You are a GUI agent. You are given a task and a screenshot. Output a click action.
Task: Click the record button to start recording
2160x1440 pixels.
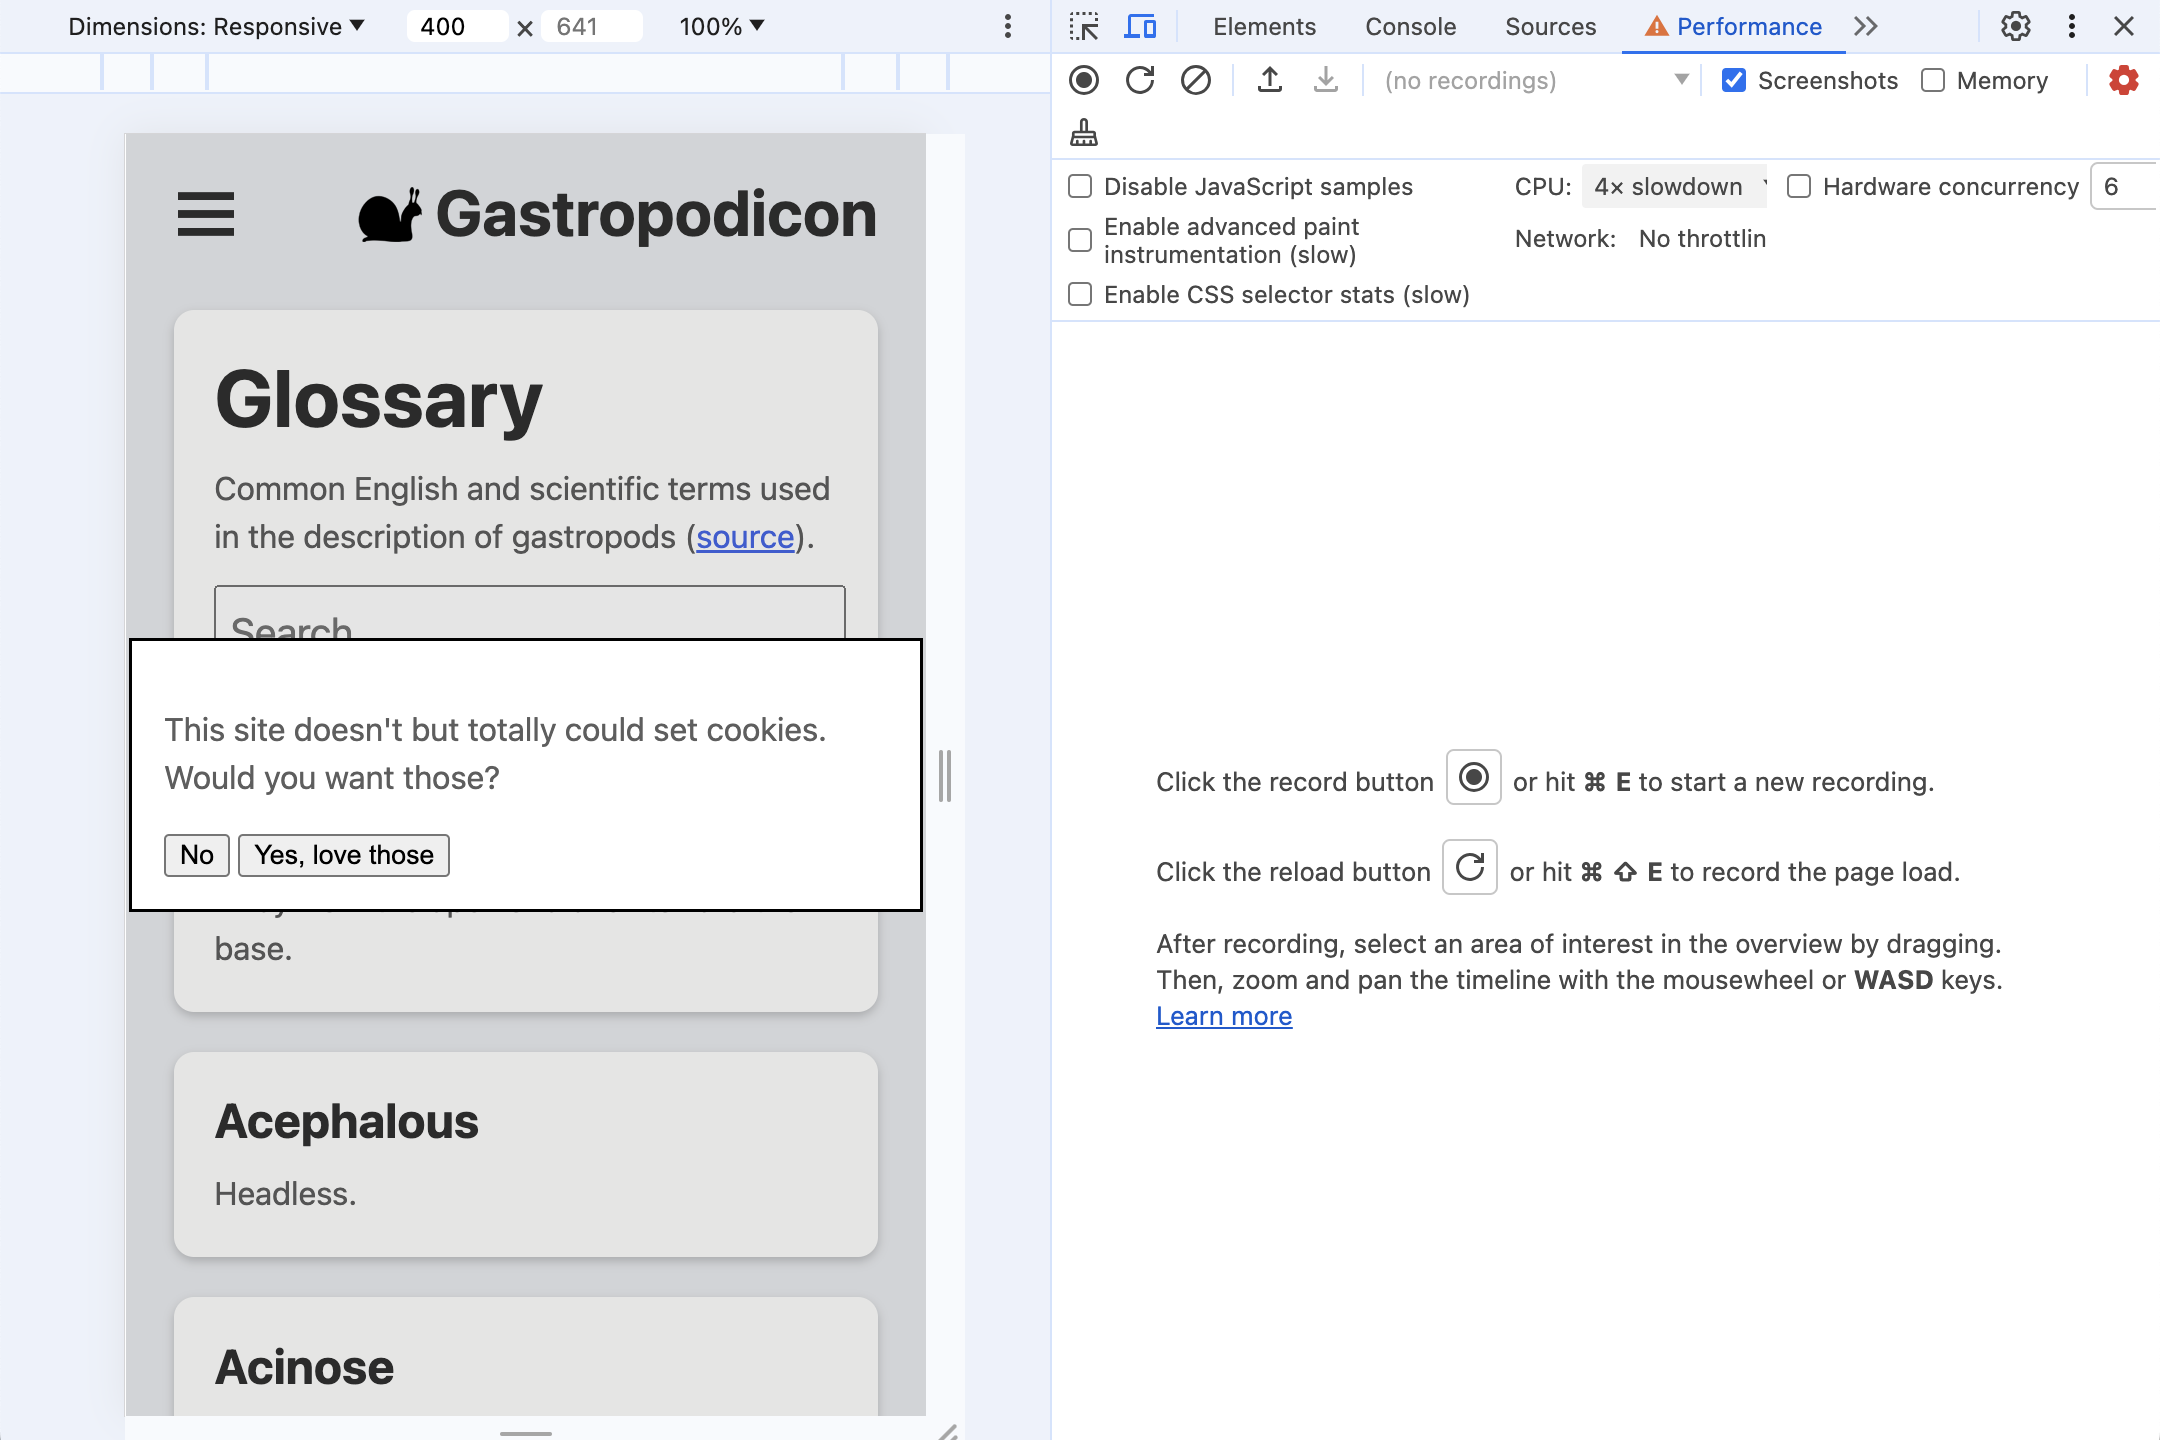pos(1086,79)
